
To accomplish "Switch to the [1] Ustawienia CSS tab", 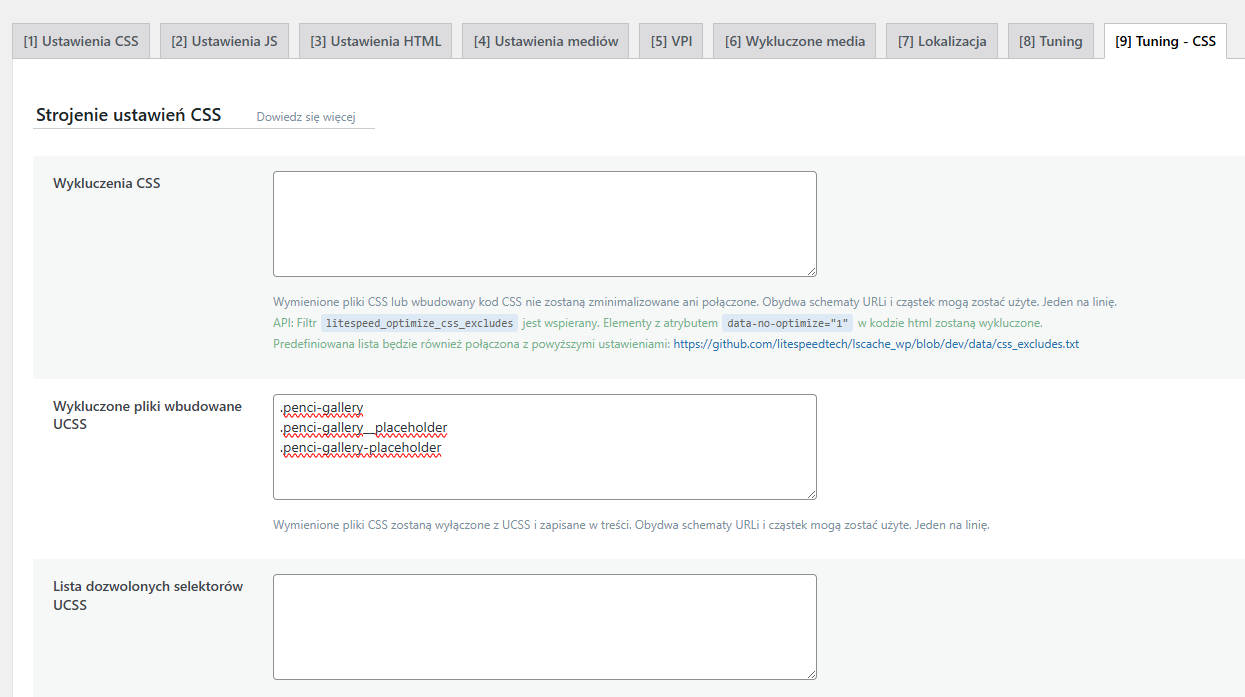I will click(x=81, y=41).
